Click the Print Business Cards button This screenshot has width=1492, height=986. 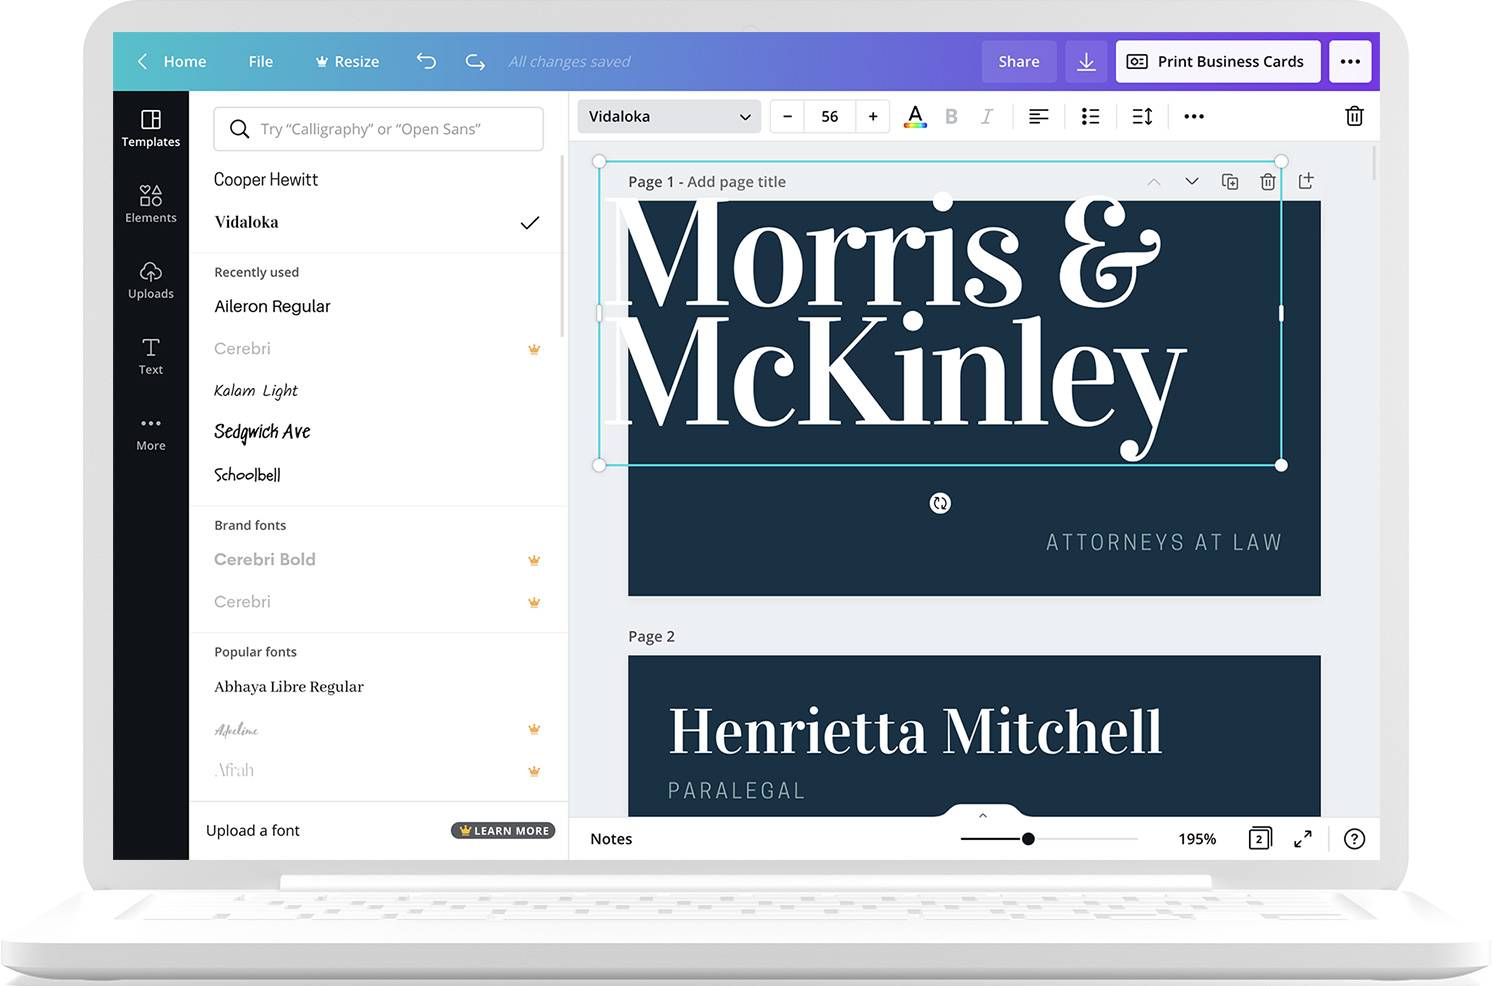click(x=1217, y=61)
